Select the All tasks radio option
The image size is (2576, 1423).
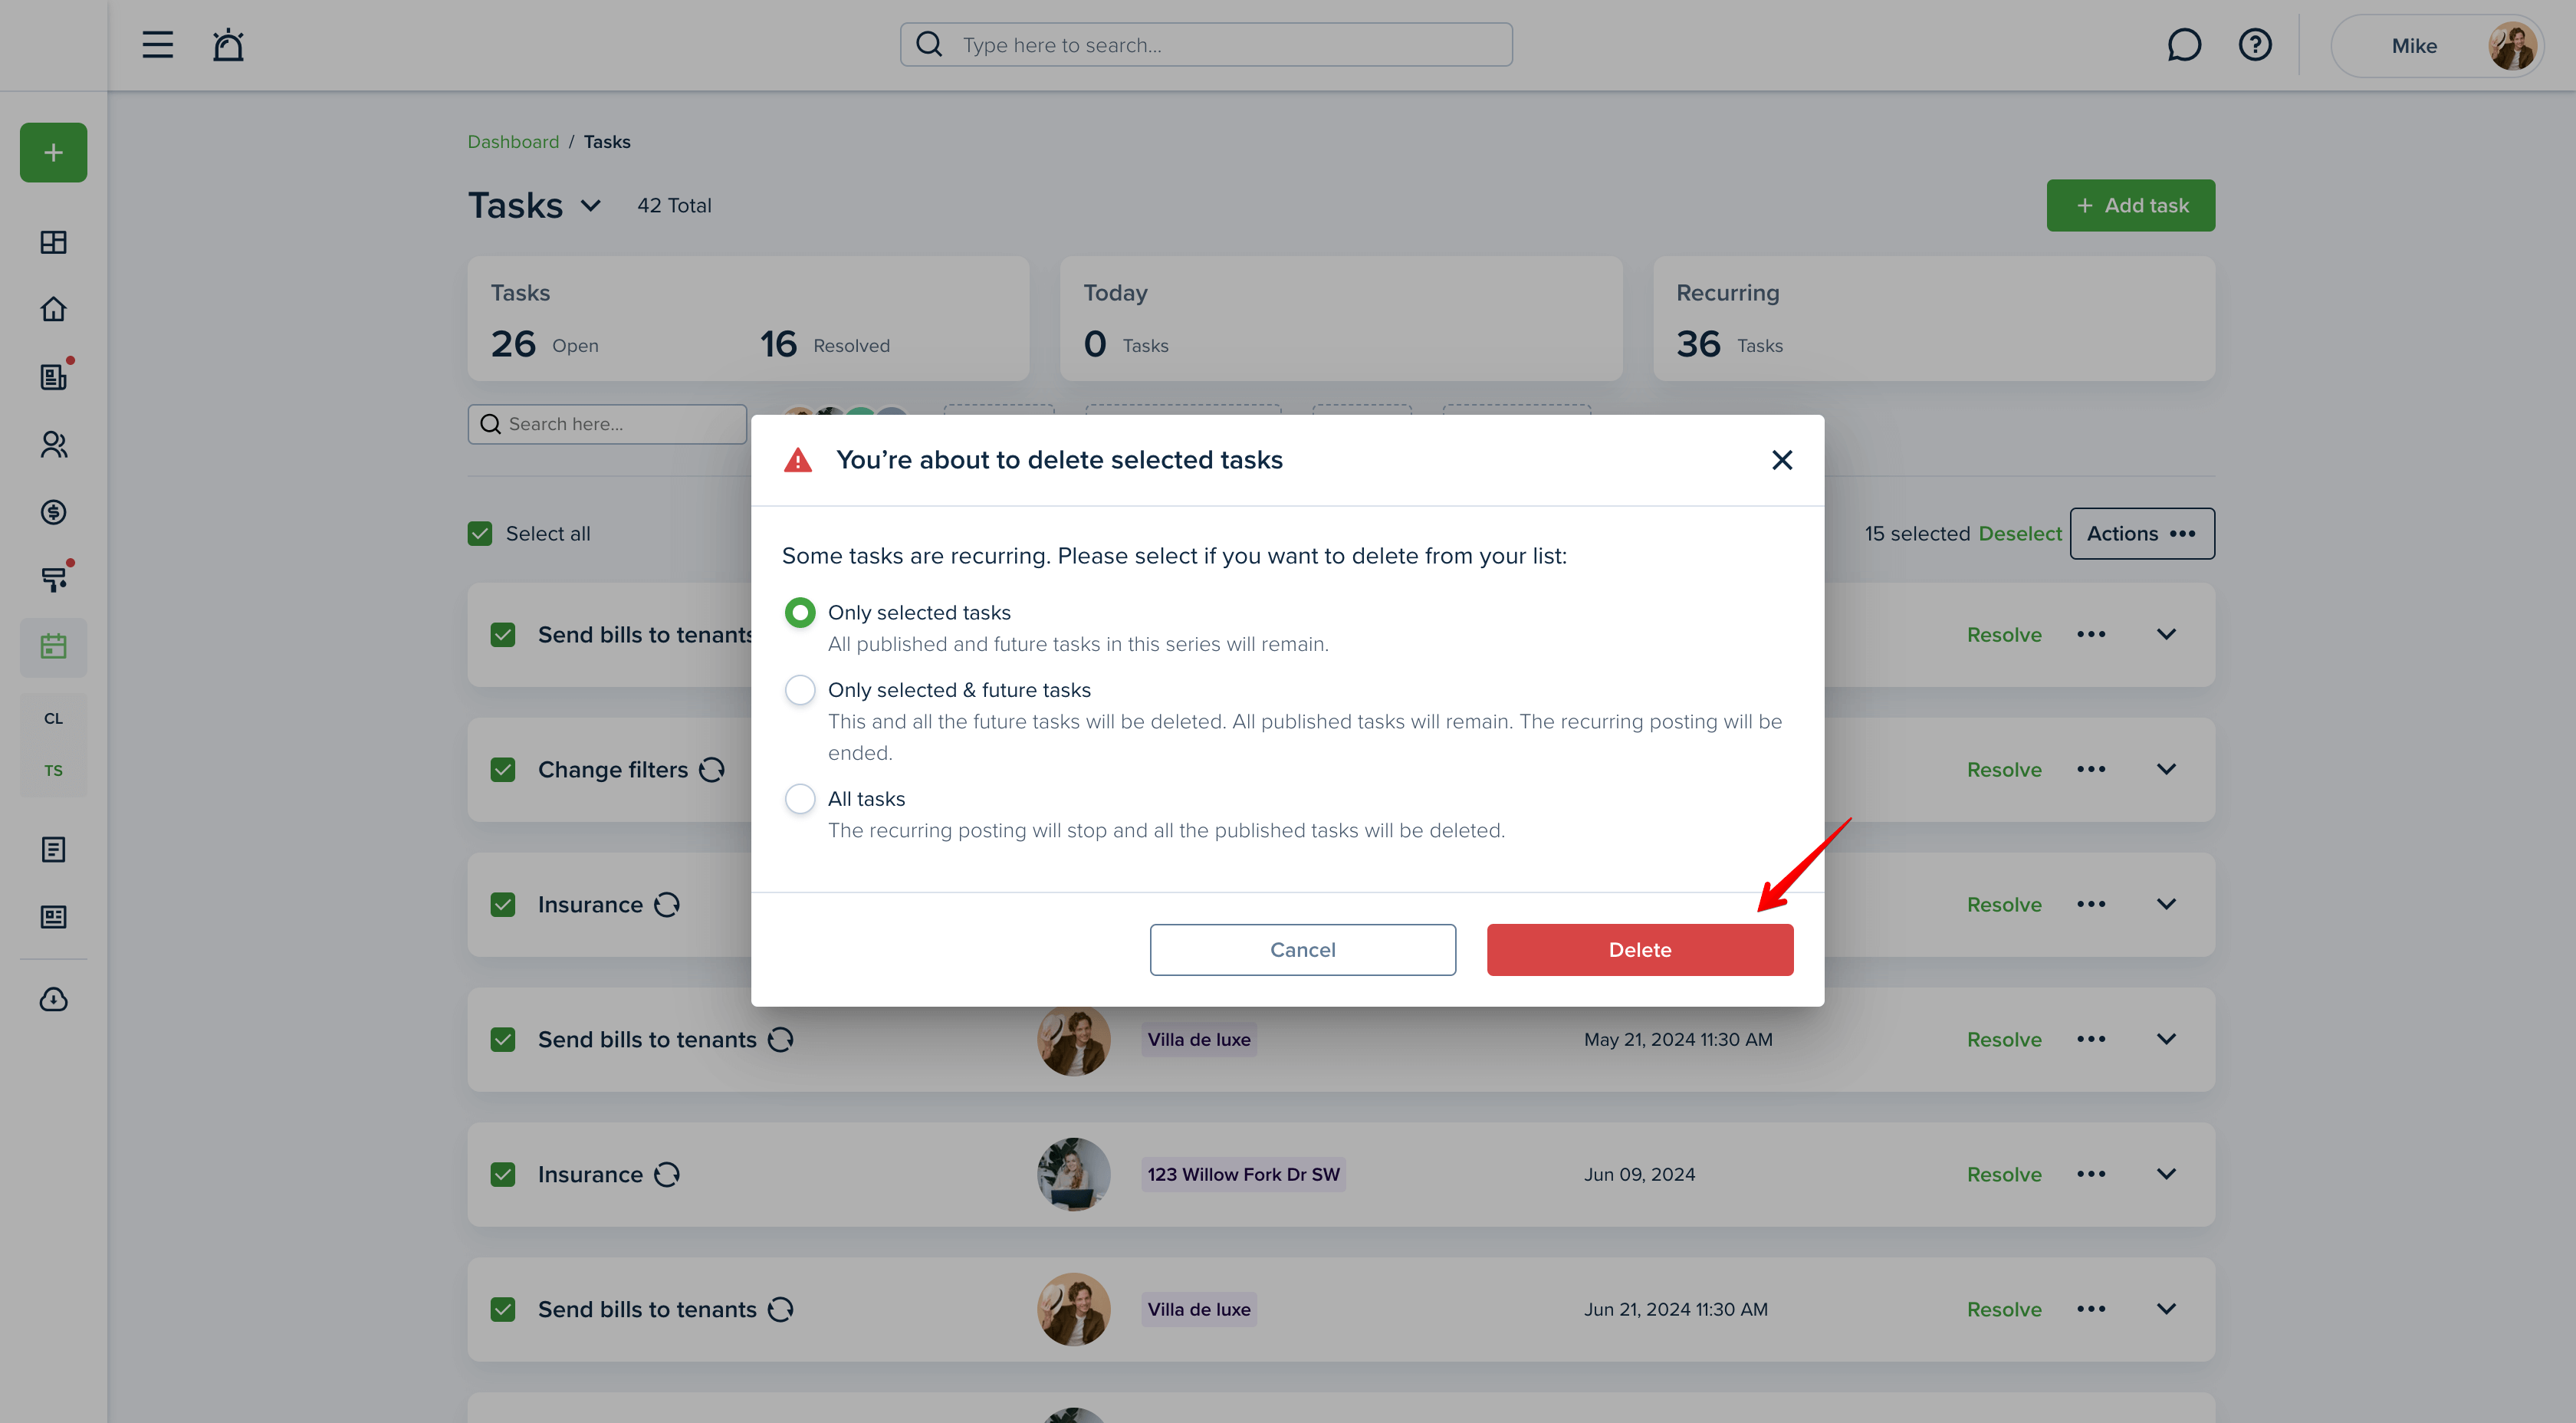click(799, 798)
